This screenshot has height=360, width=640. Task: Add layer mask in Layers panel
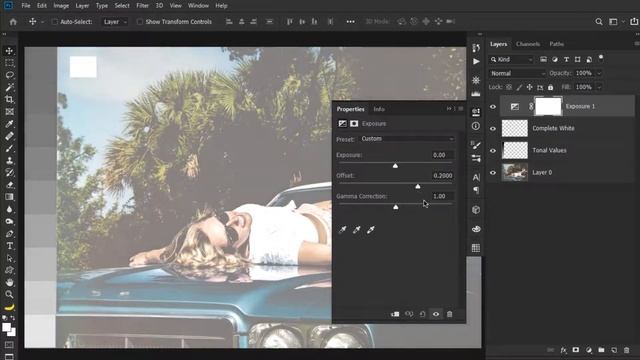pyautogui.click(x=576, y=350)
